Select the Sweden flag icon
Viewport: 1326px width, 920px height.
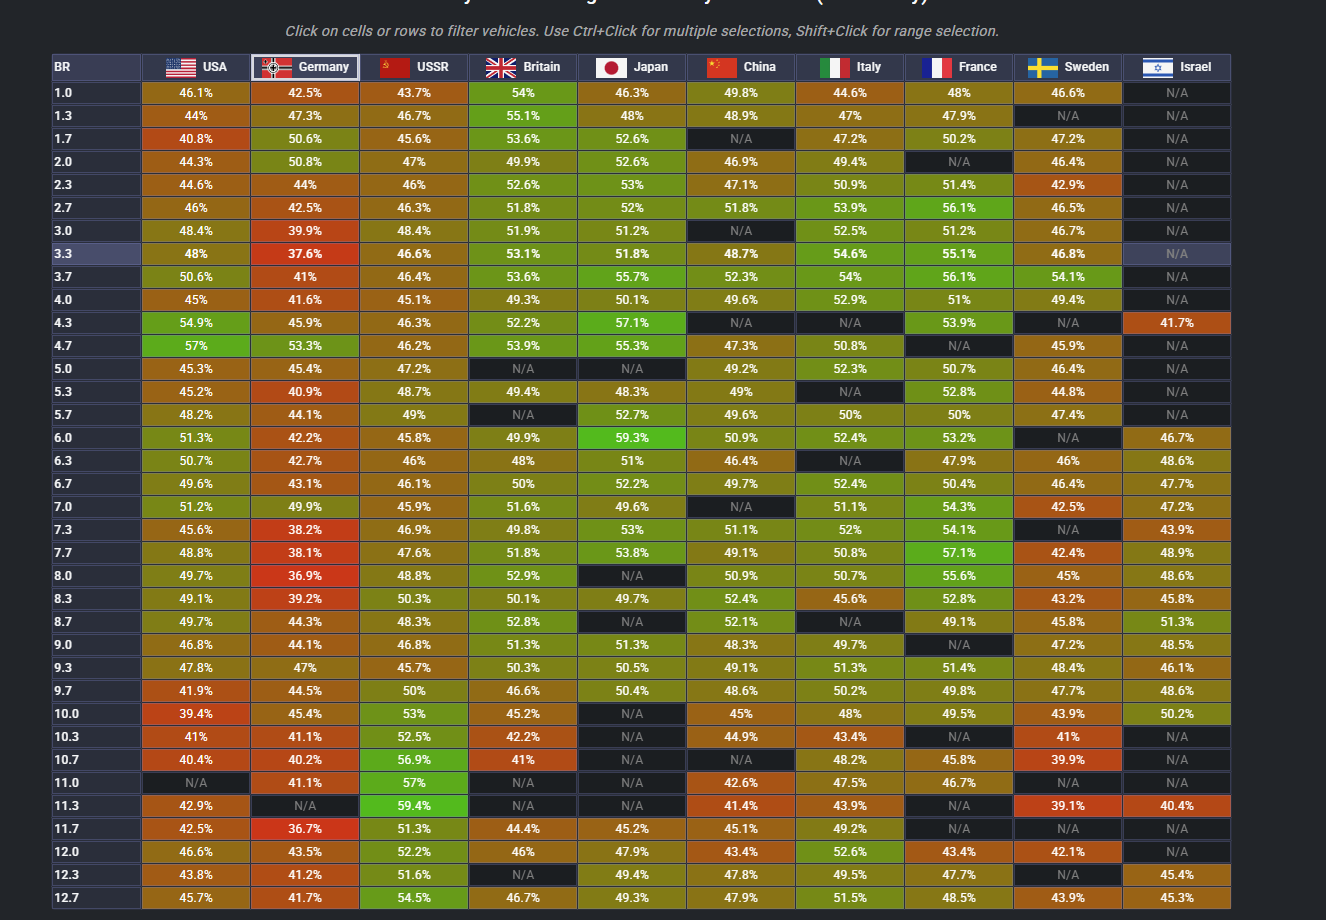click(1043, 67)
